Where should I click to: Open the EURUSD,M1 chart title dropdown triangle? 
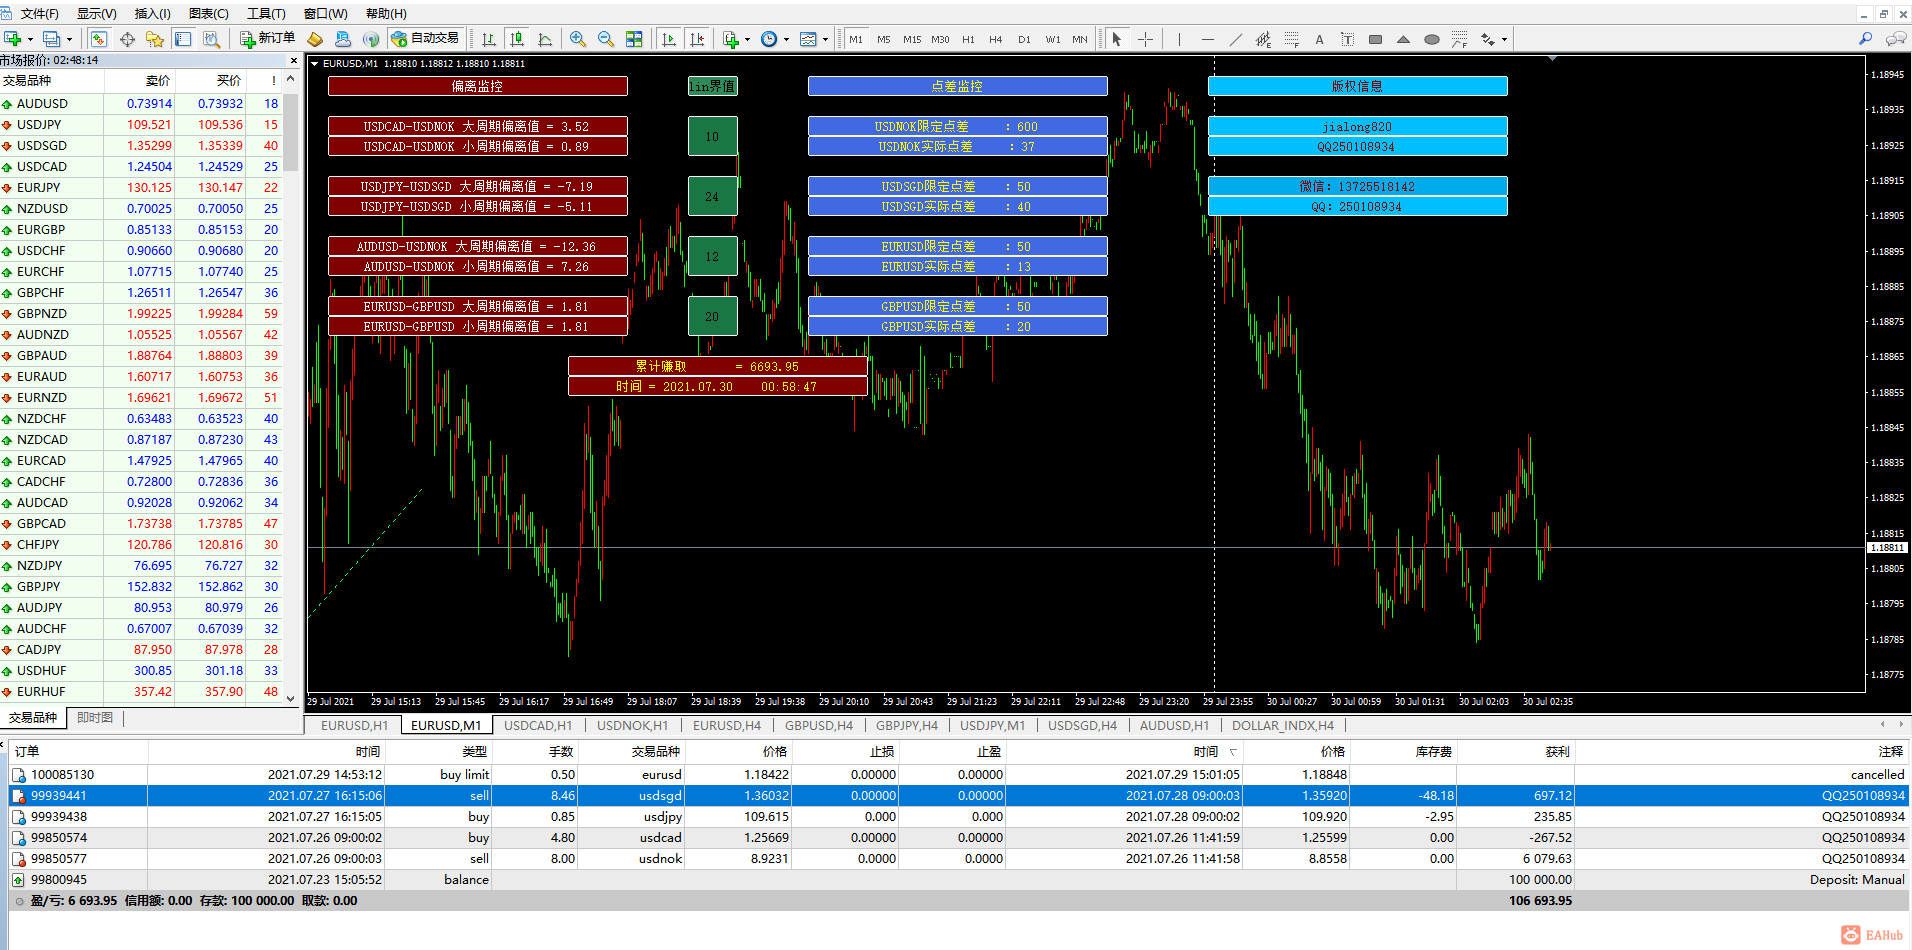315,63
